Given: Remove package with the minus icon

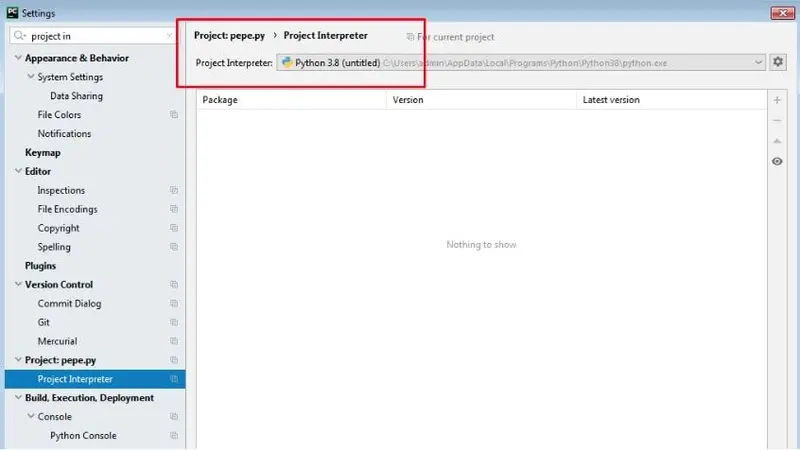Looking at the screenshot, I should 777,120.
